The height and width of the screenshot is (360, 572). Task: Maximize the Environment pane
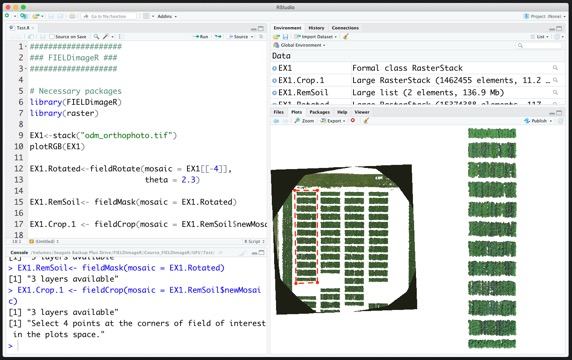[x=559, y=28]
